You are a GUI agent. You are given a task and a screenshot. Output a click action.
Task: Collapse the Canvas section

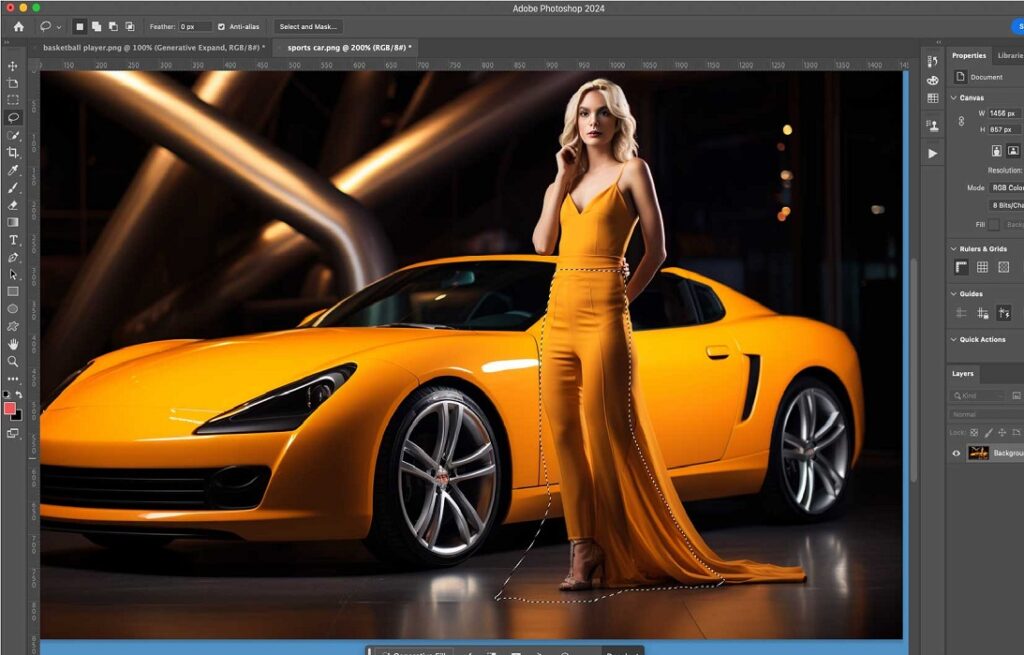coord(952,98)
